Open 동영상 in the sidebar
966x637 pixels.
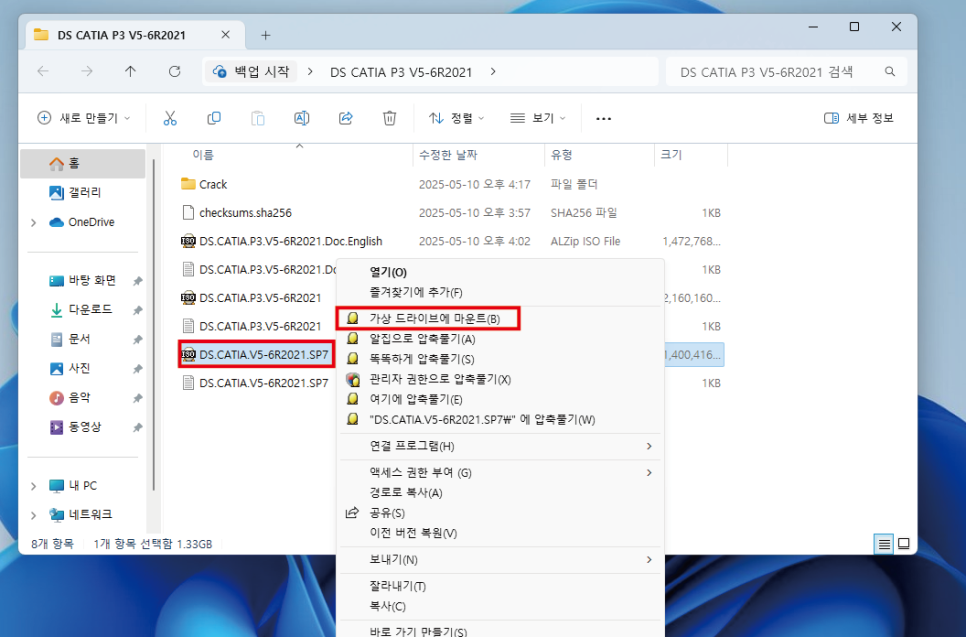pyautogui.click(x=84, y=427)
